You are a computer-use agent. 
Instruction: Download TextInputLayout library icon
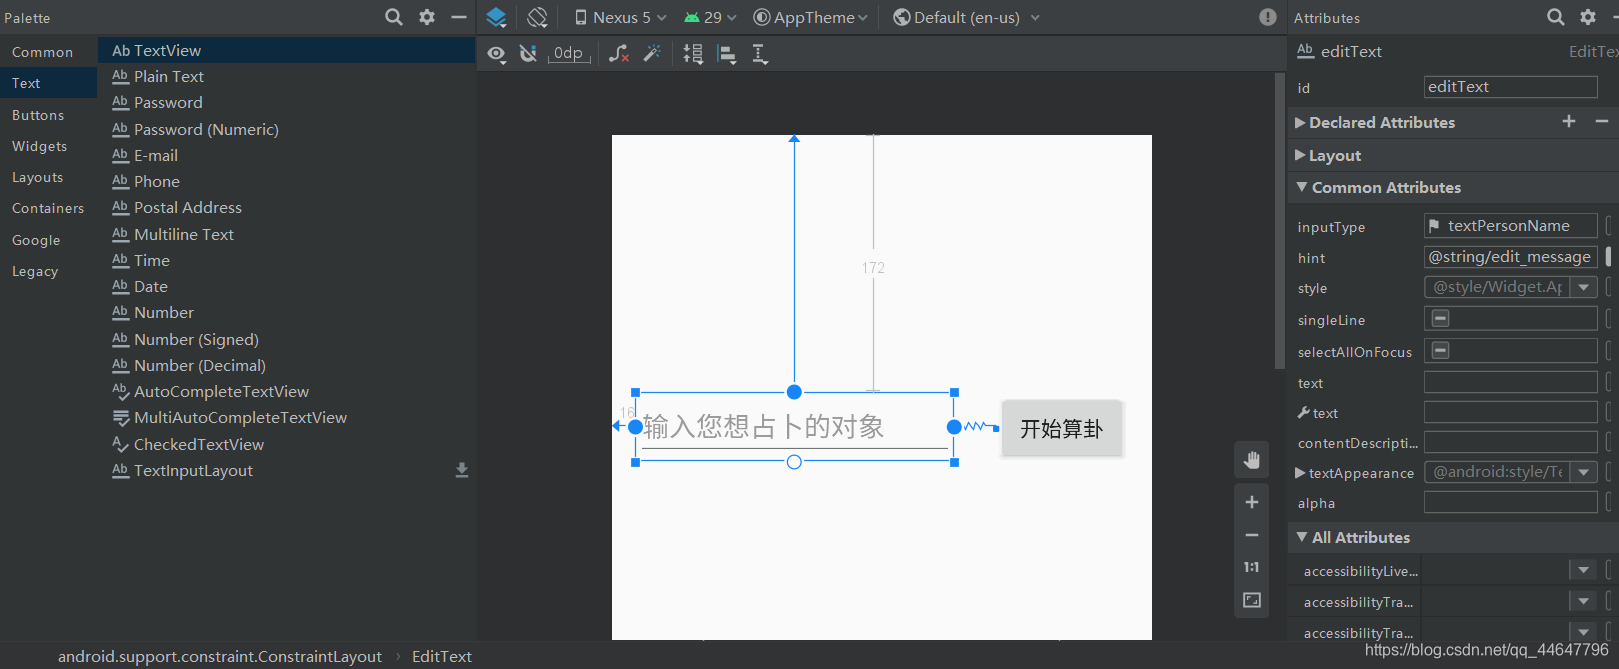tap(462, 470)
